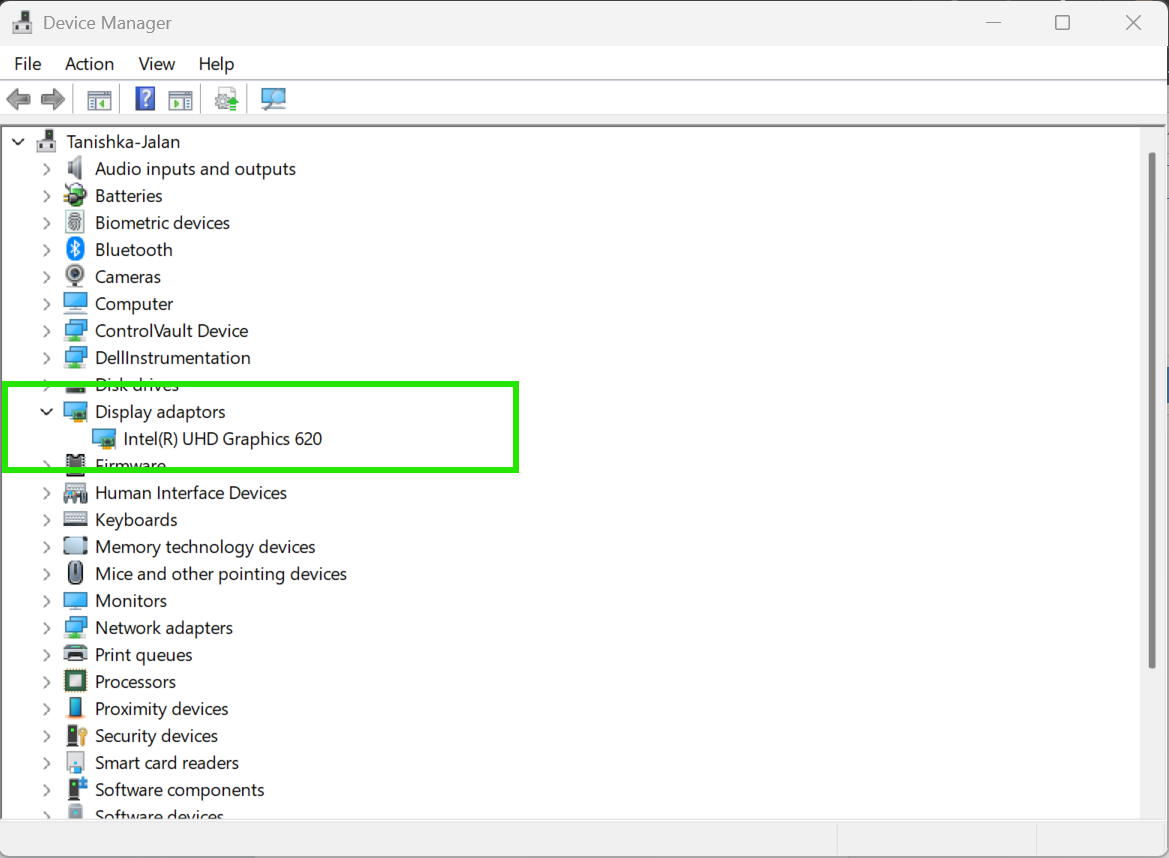1169x858 pixels.
Task: Click the Display adaptors icon
Action: tap(75, 411)
